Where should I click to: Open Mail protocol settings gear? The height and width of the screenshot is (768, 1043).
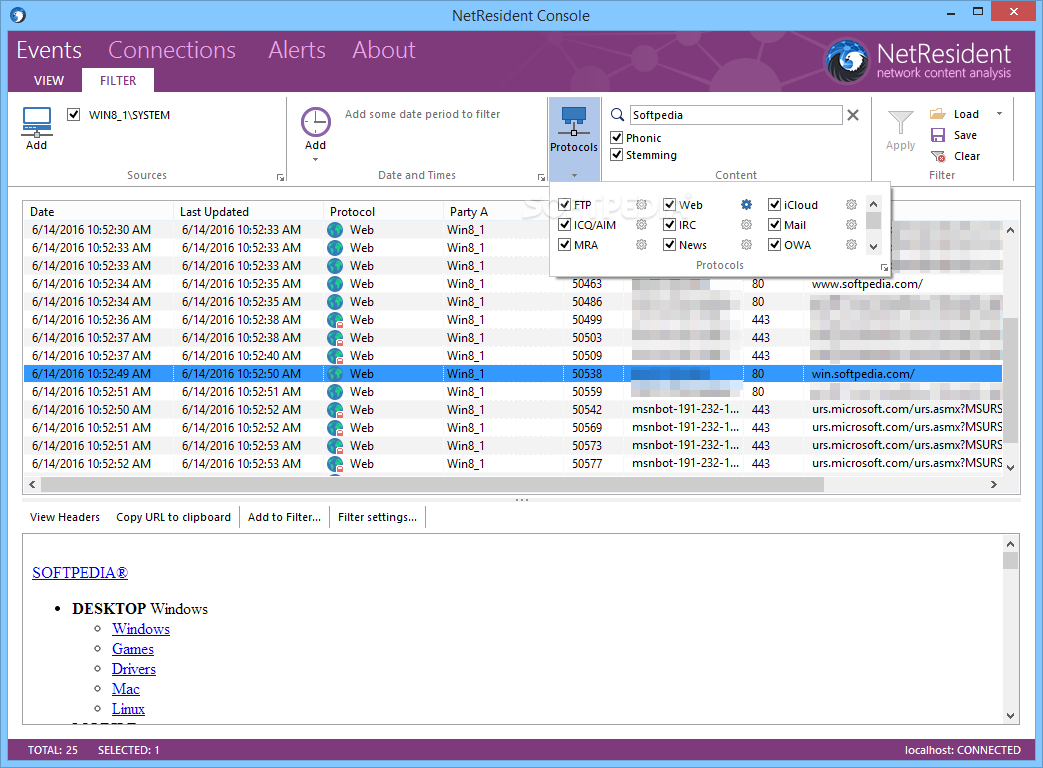point(851,225)
